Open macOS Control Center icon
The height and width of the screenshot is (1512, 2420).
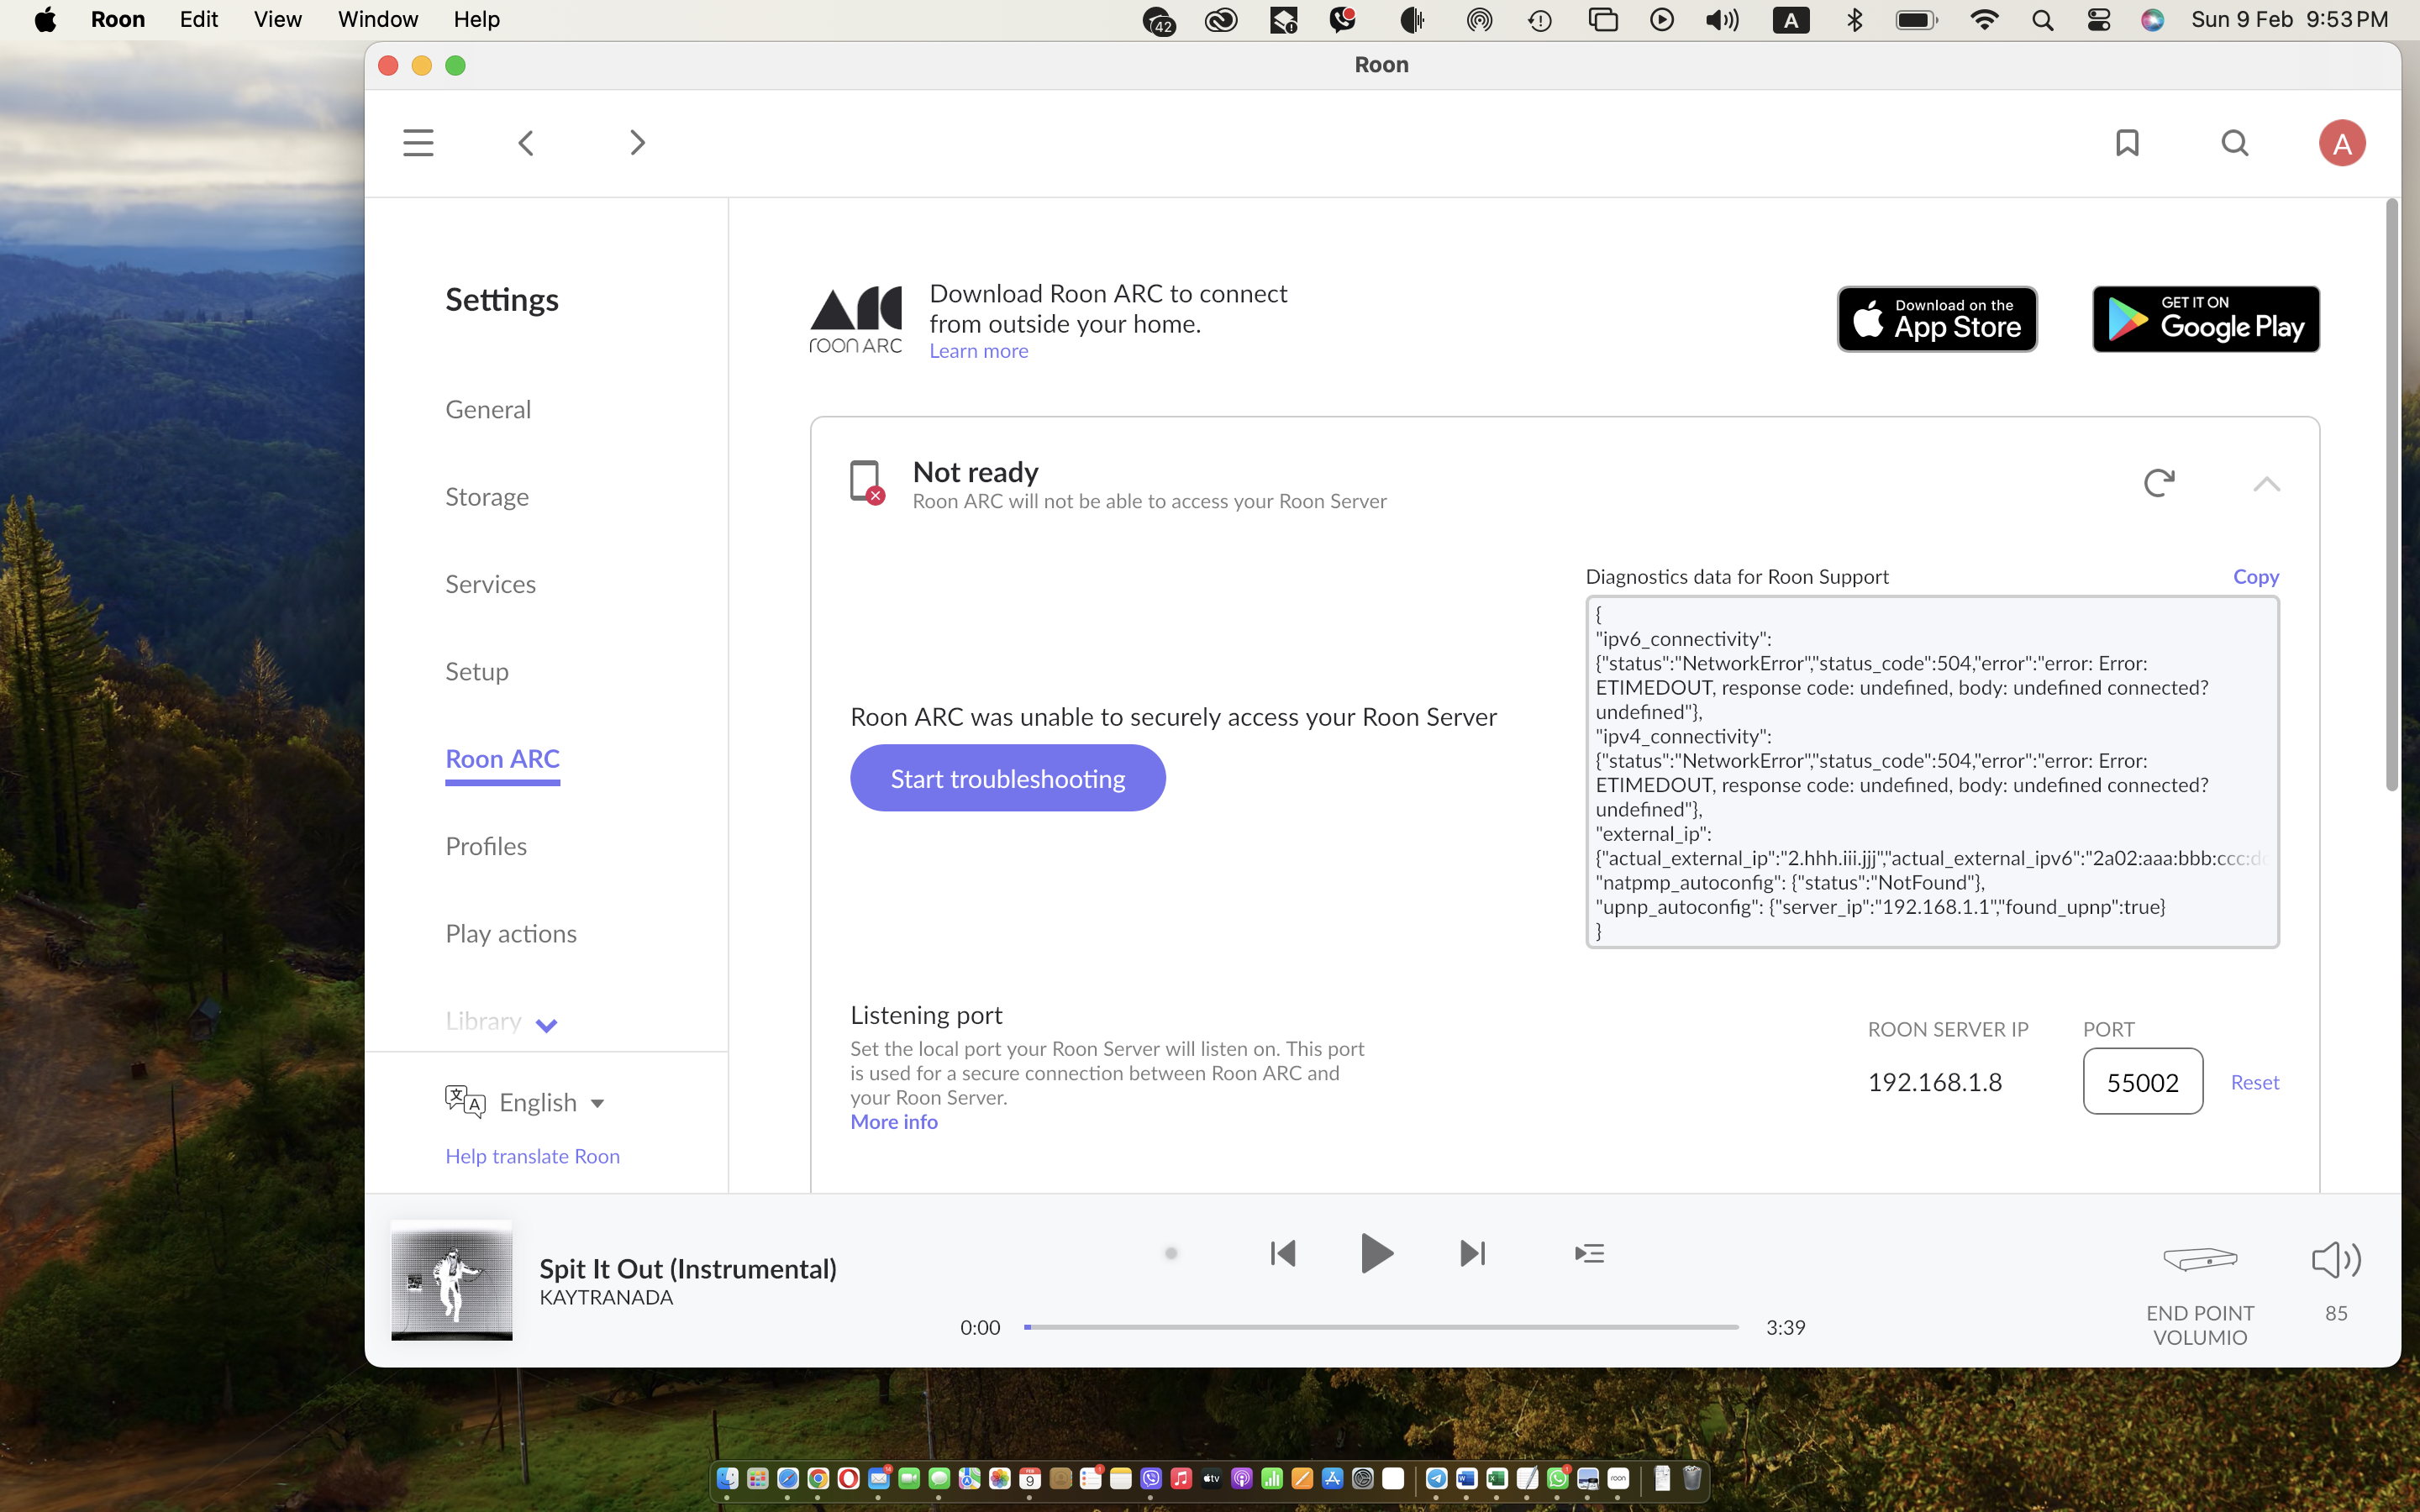(2098, 20)
